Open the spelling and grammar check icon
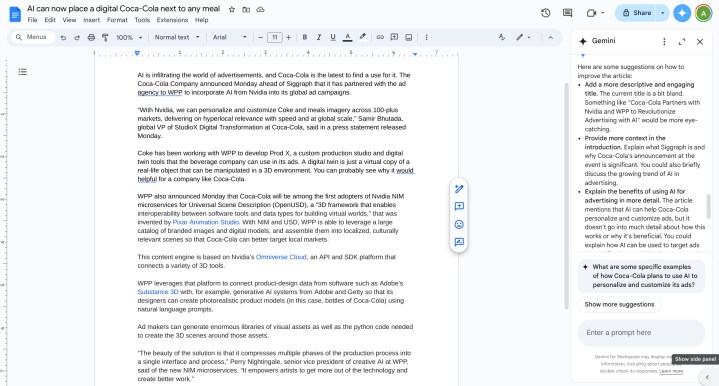 pos(502,37)
